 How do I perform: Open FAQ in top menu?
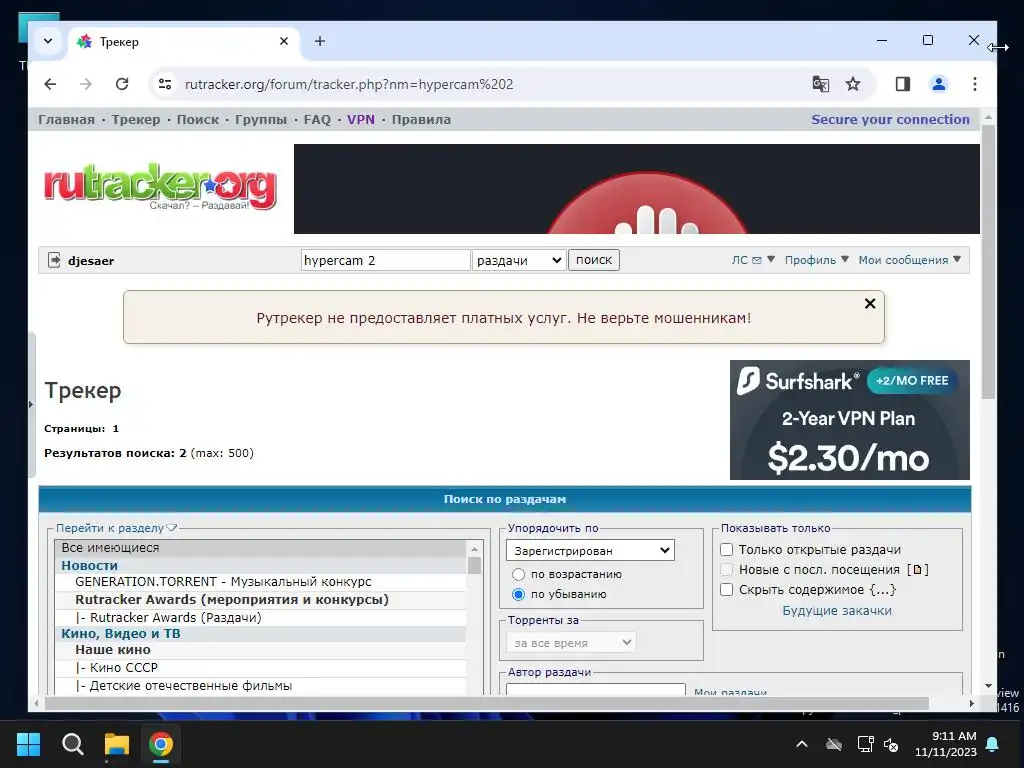click(x=317, y=120)
